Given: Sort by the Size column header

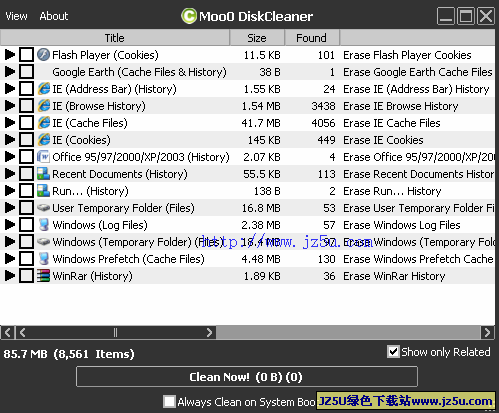Looking at the screenshot, I should tap(257, 38).
